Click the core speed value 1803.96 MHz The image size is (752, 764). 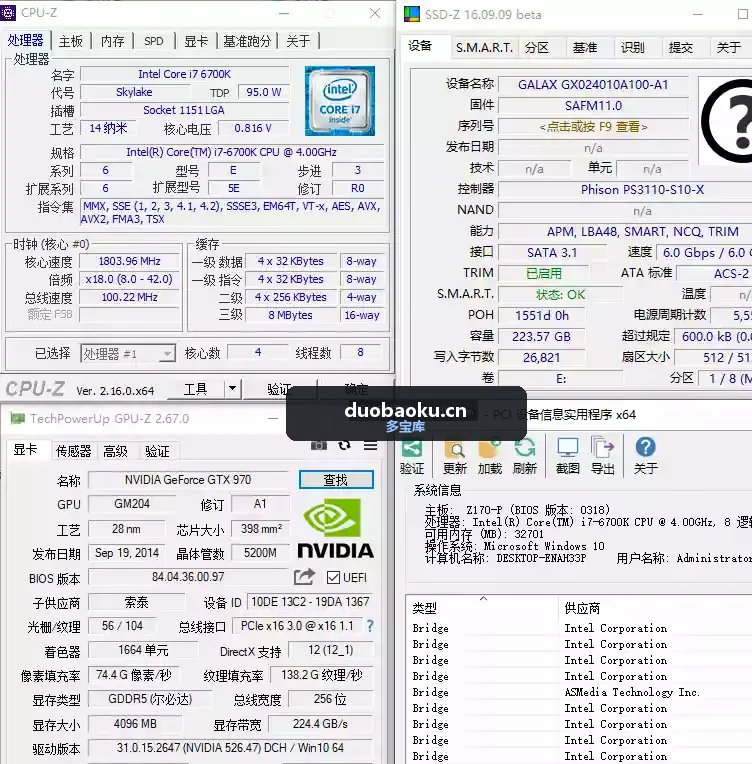pos(130,261)
